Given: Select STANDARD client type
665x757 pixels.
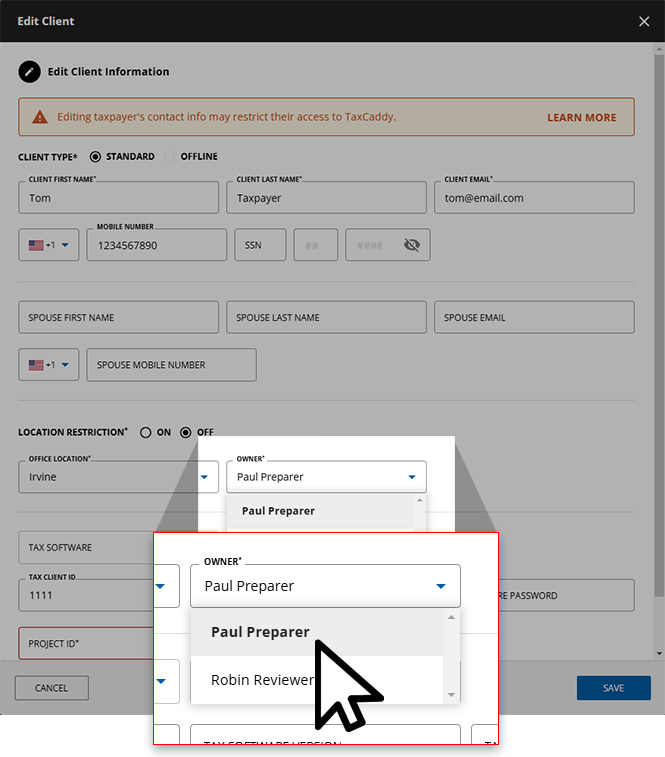Looking at the screenshot, I should pos(95,156).
